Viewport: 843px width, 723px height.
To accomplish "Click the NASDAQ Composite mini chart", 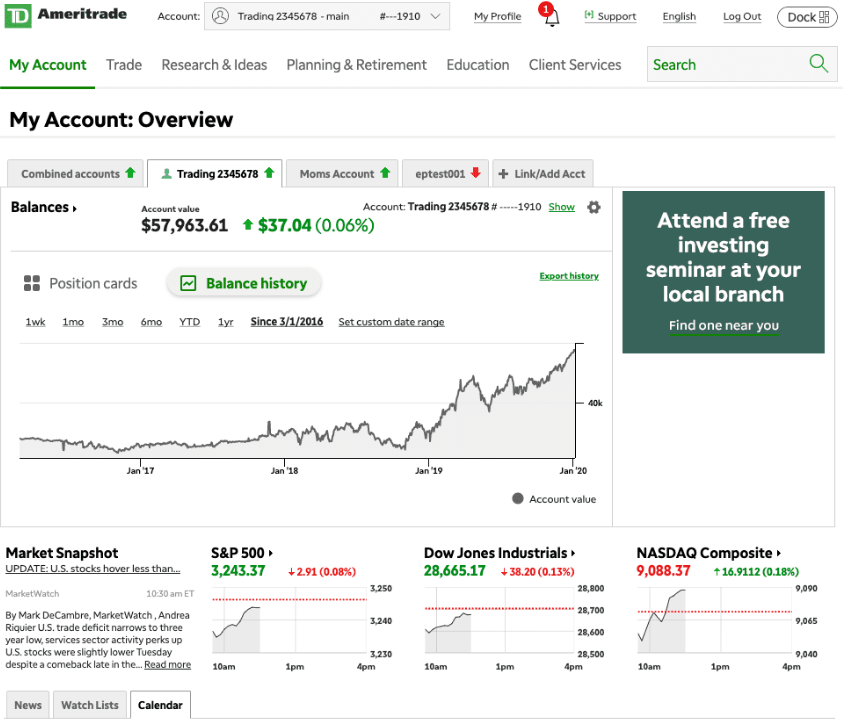I will point(715,620).
